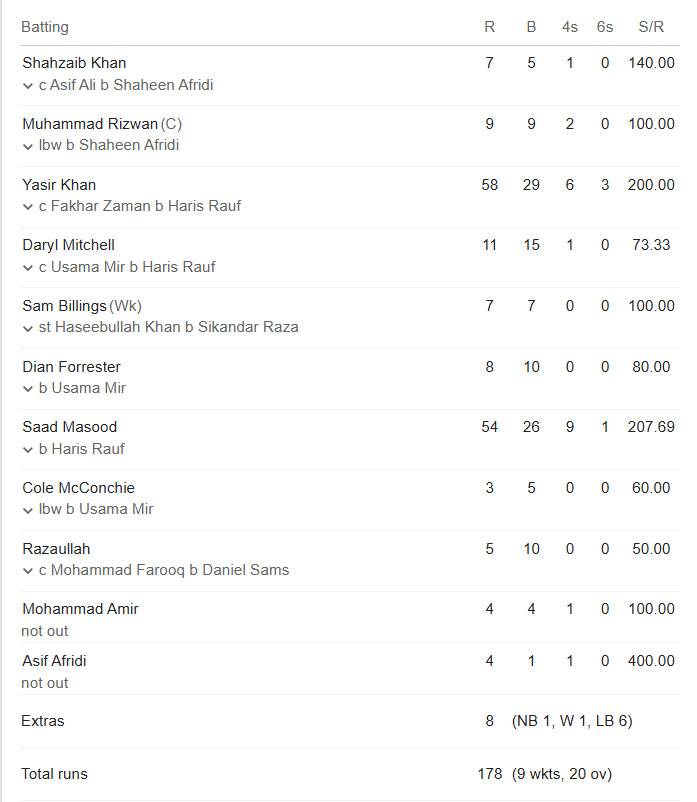
Task: Expand Dian Forrester dismissal chevron
Action: click(x=28, y=389)
